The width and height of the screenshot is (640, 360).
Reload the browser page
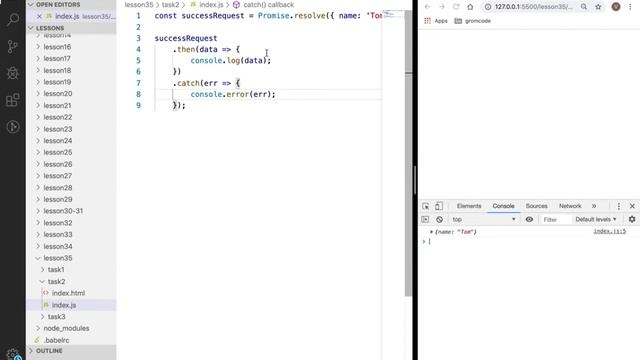pyautogui.click(x=456, y=7)
